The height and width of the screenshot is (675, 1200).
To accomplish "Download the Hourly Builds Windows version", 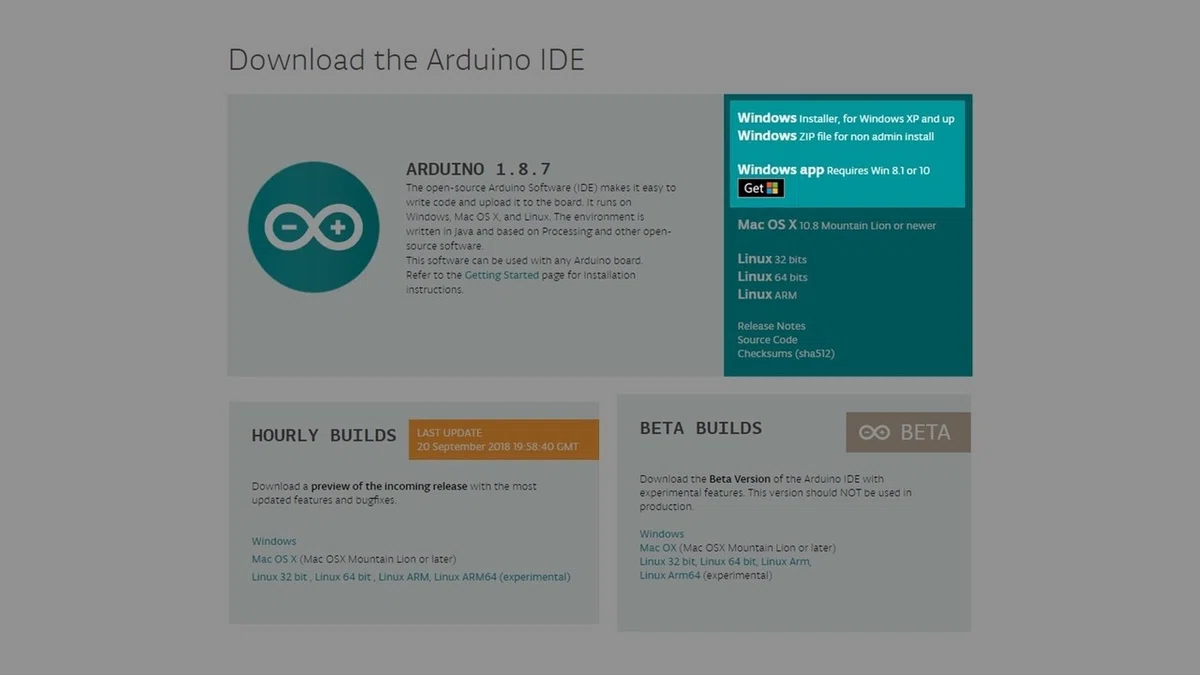I will pyautogui.click(x=274, y=541).
